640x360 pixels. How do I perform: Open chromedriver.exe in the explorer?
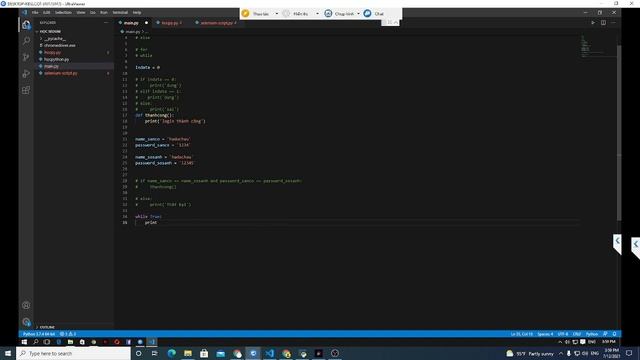tap(60, 45)
